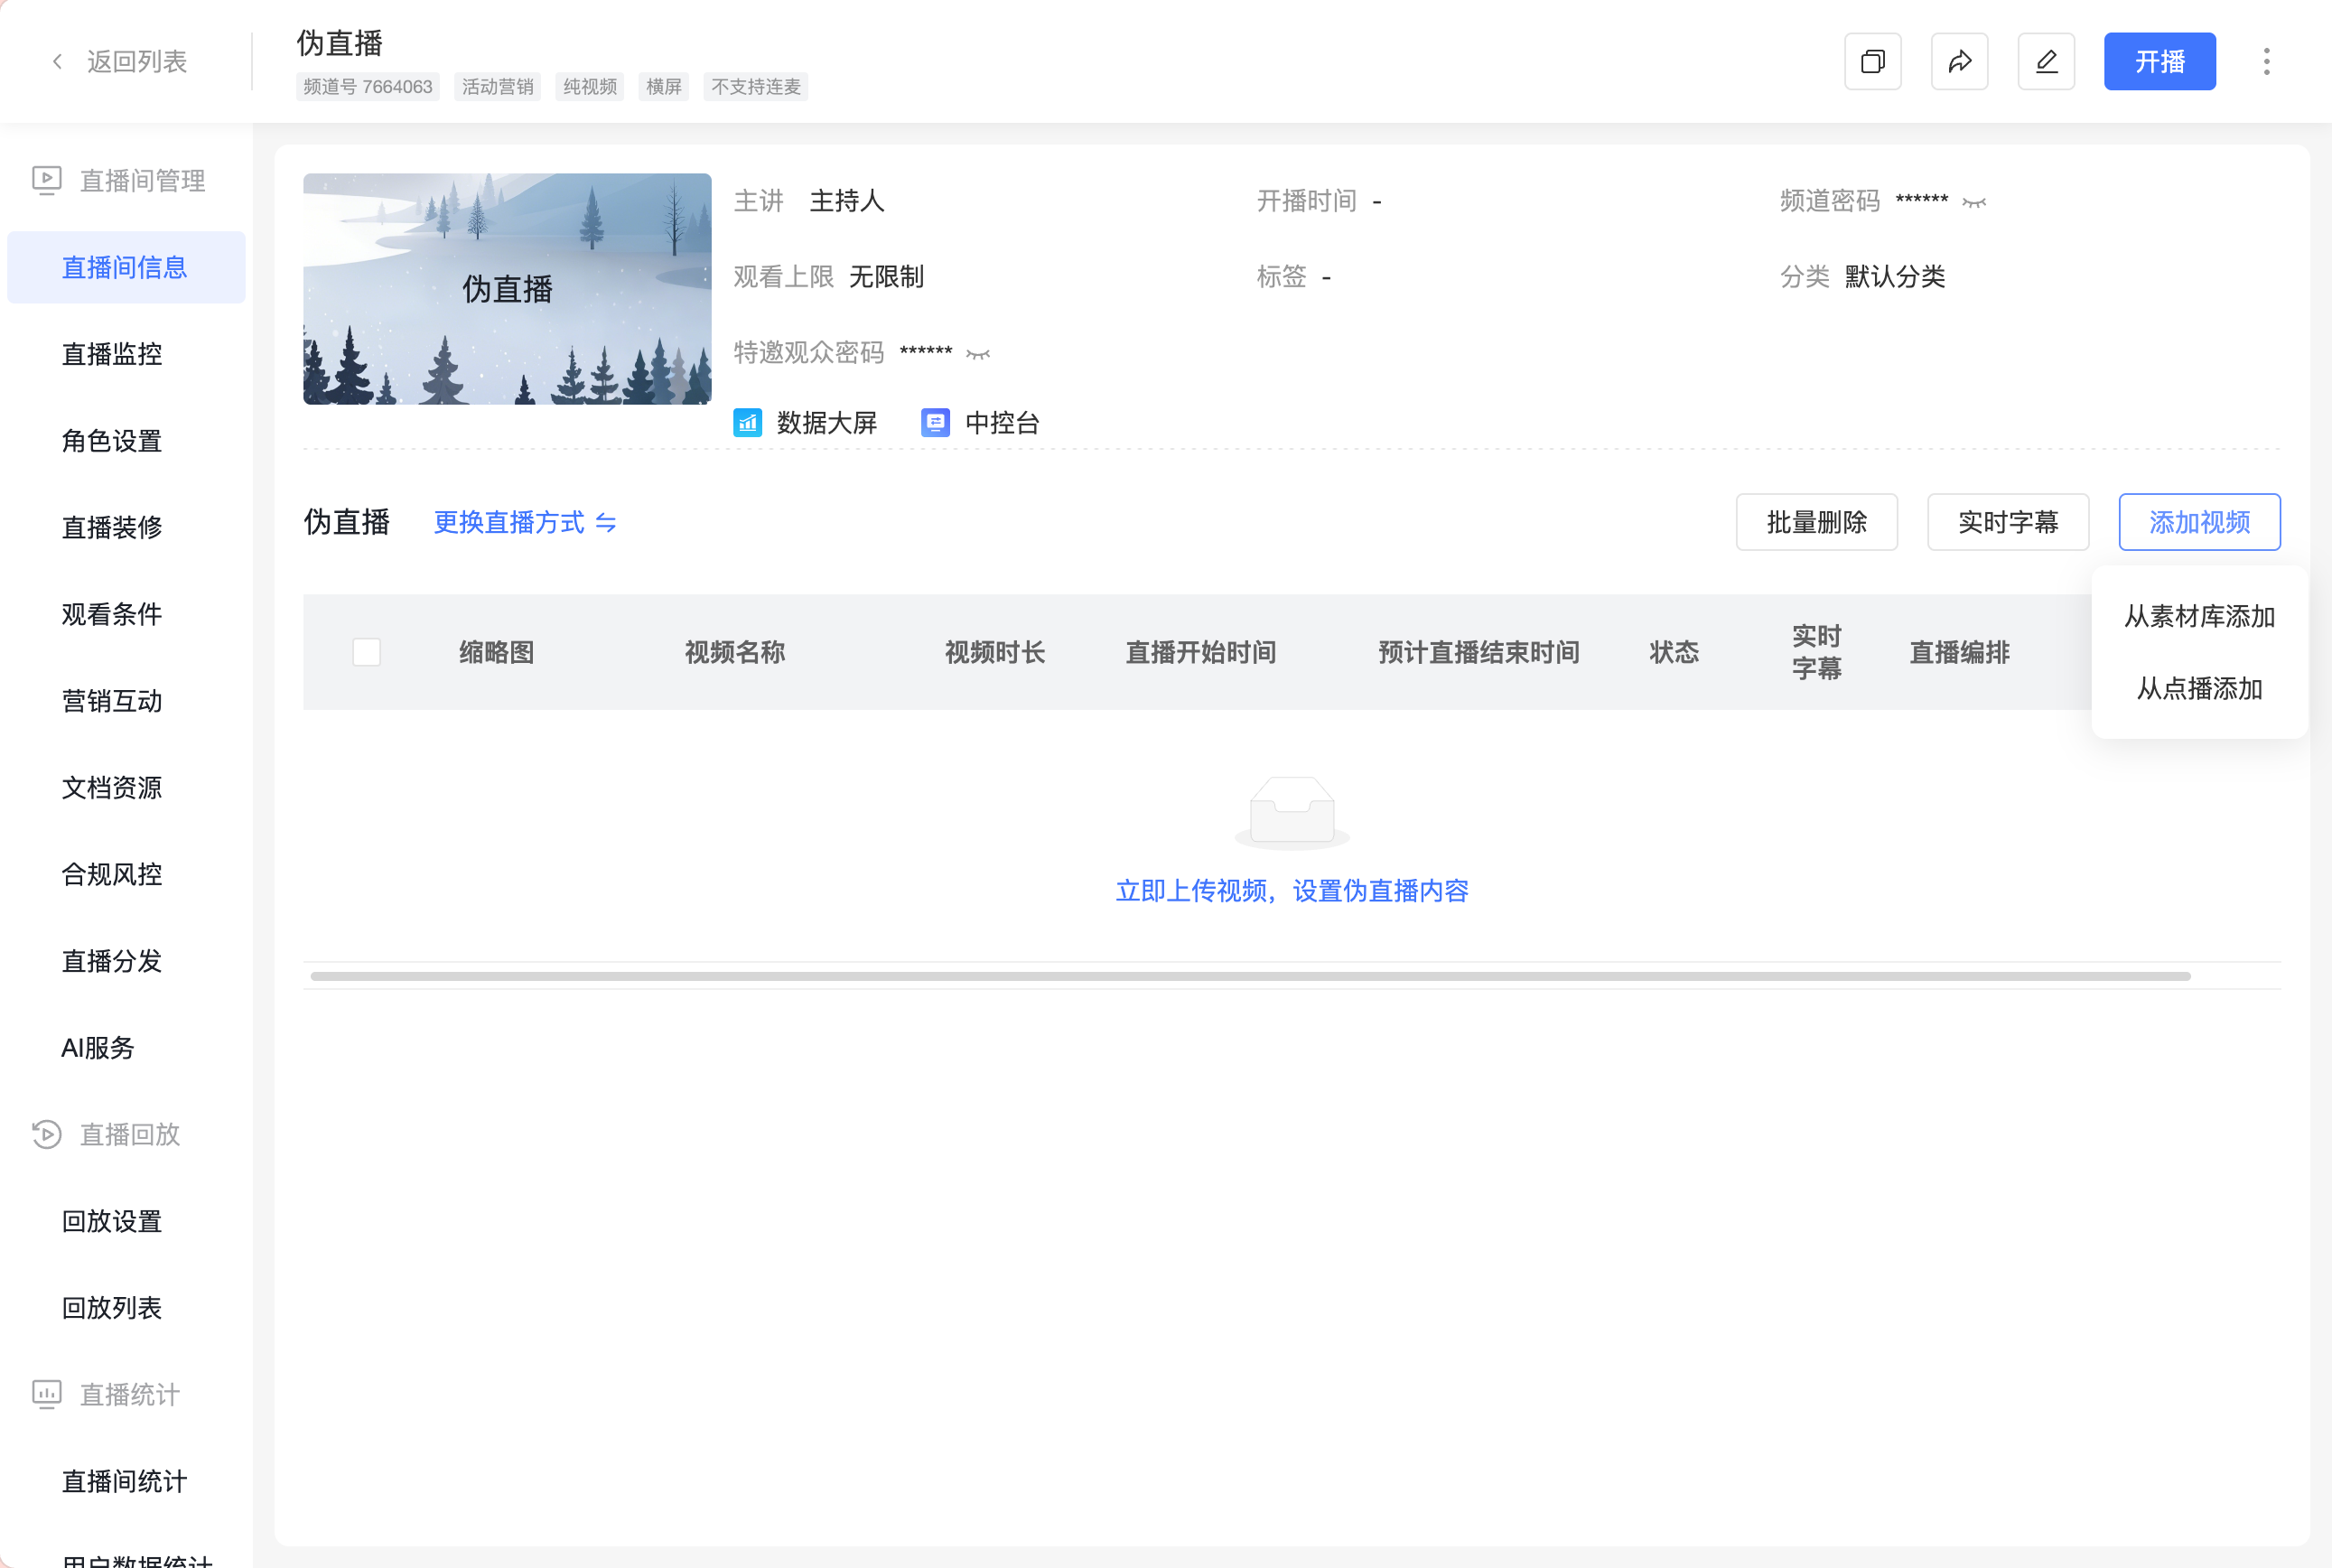Choose 从素材库添加 from the dropdown
The image size is (2332, 1568).
pyautogui.click(x=2200, y=616)
